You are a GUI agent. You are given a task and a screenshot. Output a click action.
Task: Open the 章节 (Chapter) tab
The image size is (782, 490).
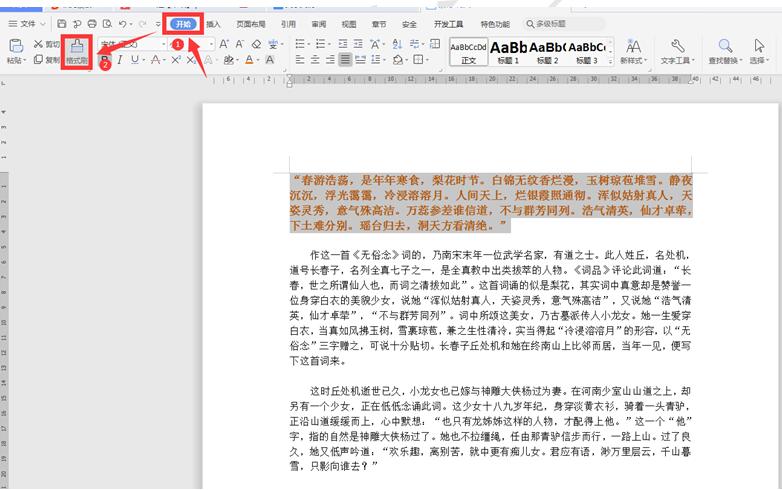pyautogui.click(x=379, y=24)
